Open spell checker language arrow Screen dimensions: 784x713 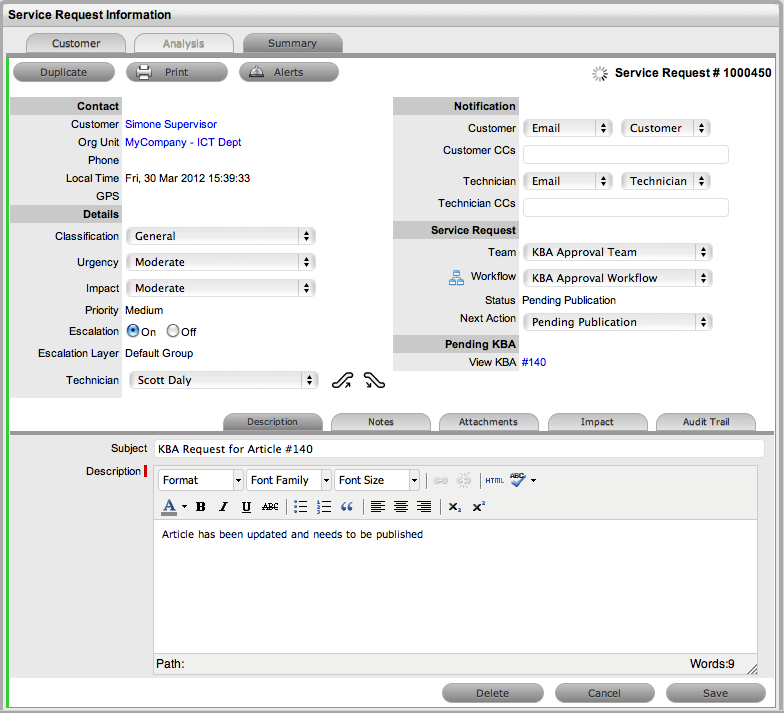coord(534,480)
